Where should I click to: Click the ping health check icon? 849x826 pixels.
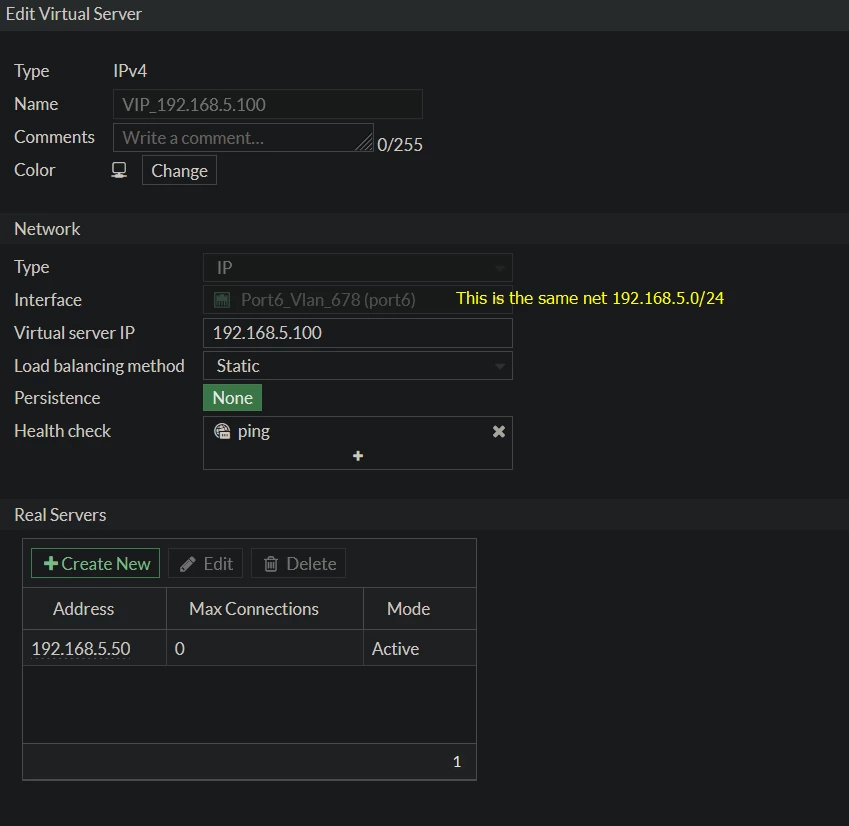coord(222,431)
